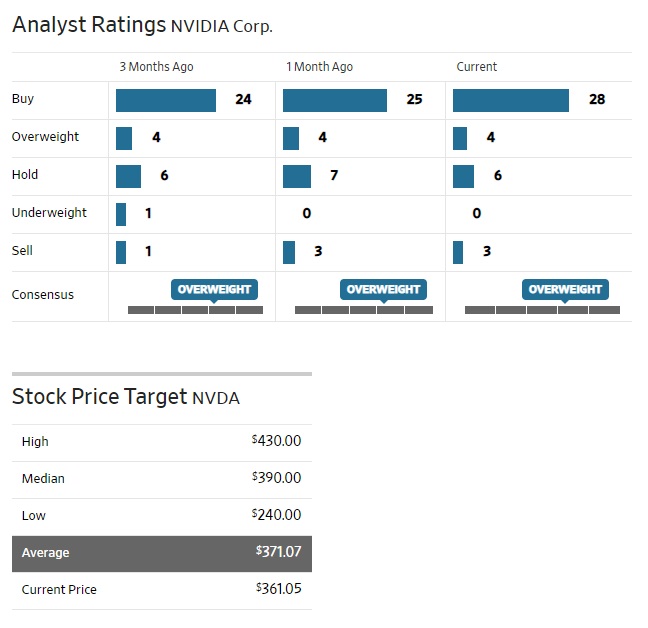The width and height of the screenshot is (648, 628).
Task: Click the Current column header
Action: [x=476, y=67]
